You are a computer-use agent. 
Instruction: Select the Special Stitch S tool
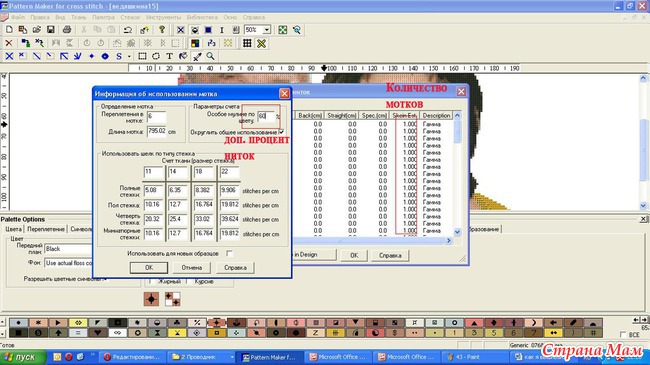[x=119, y=56]
